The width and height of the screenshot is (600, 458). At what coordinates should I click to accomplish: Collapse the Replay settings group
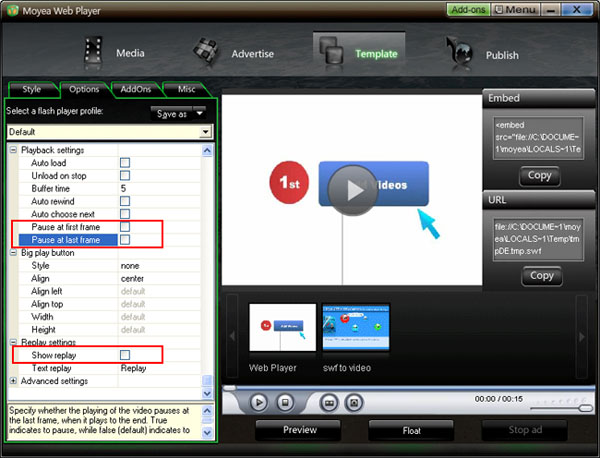tap(13, 342)
